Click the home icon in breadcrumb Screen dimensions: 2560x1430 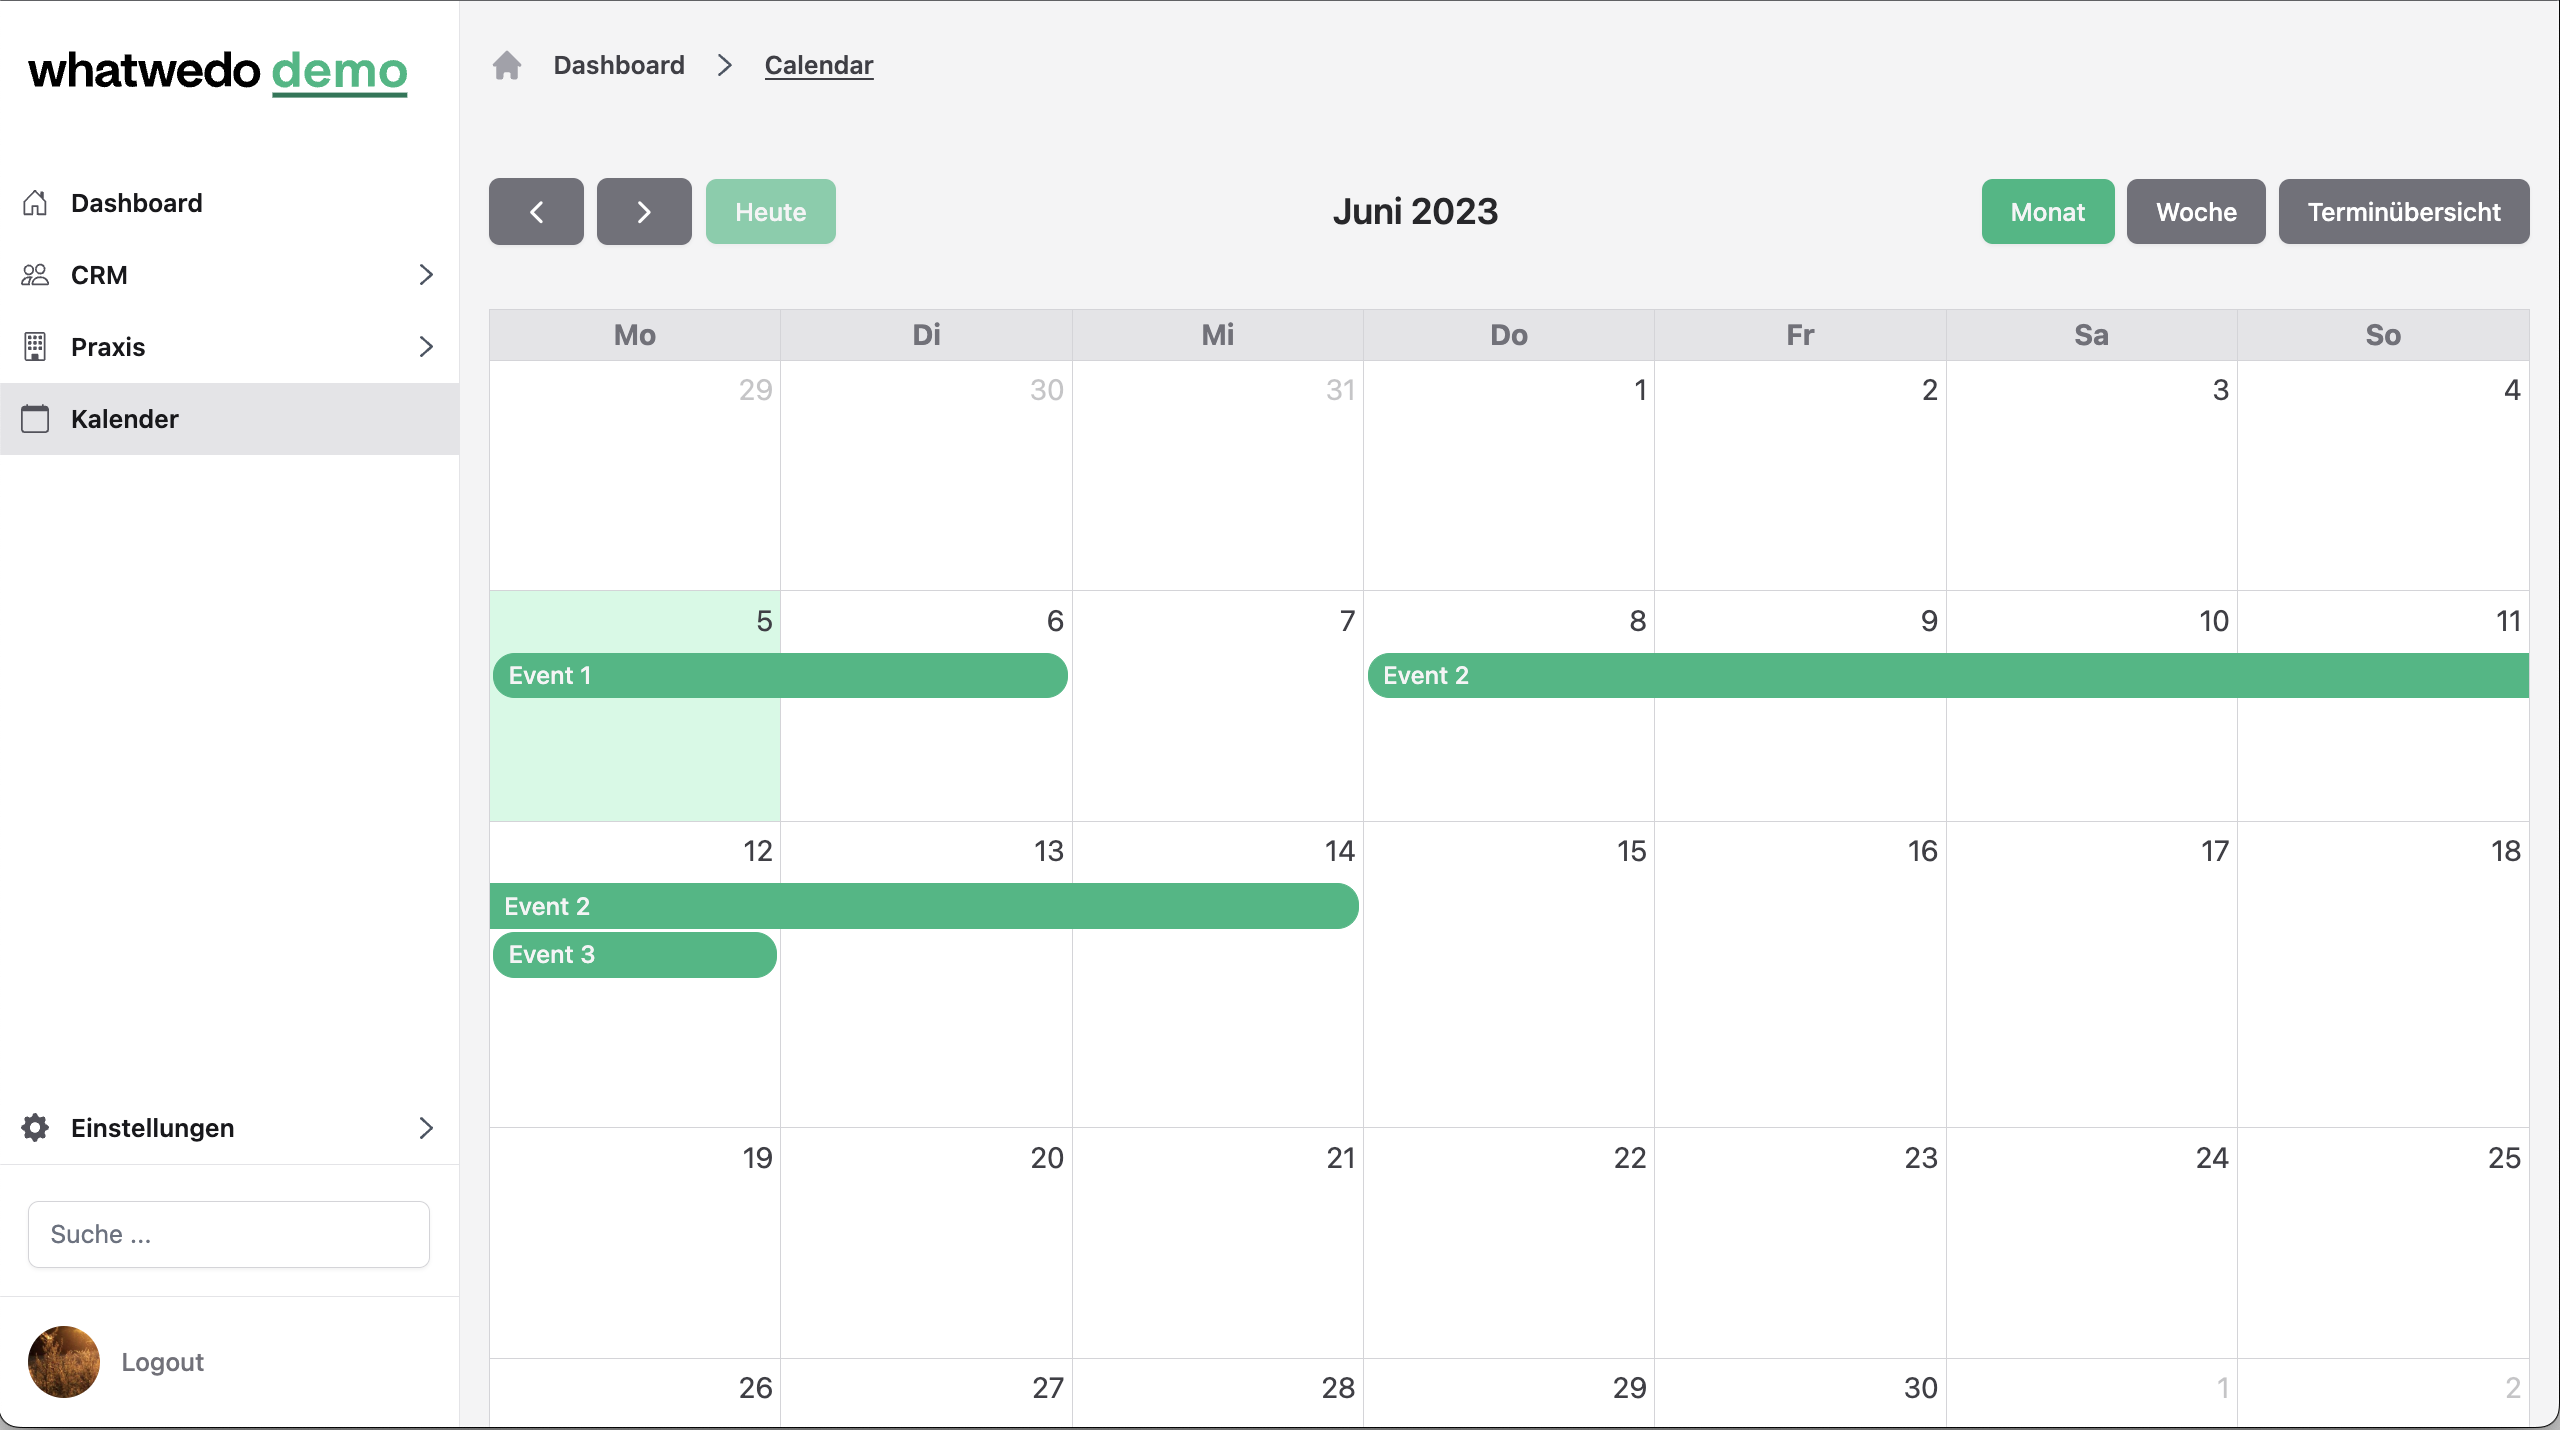(507, 65)
